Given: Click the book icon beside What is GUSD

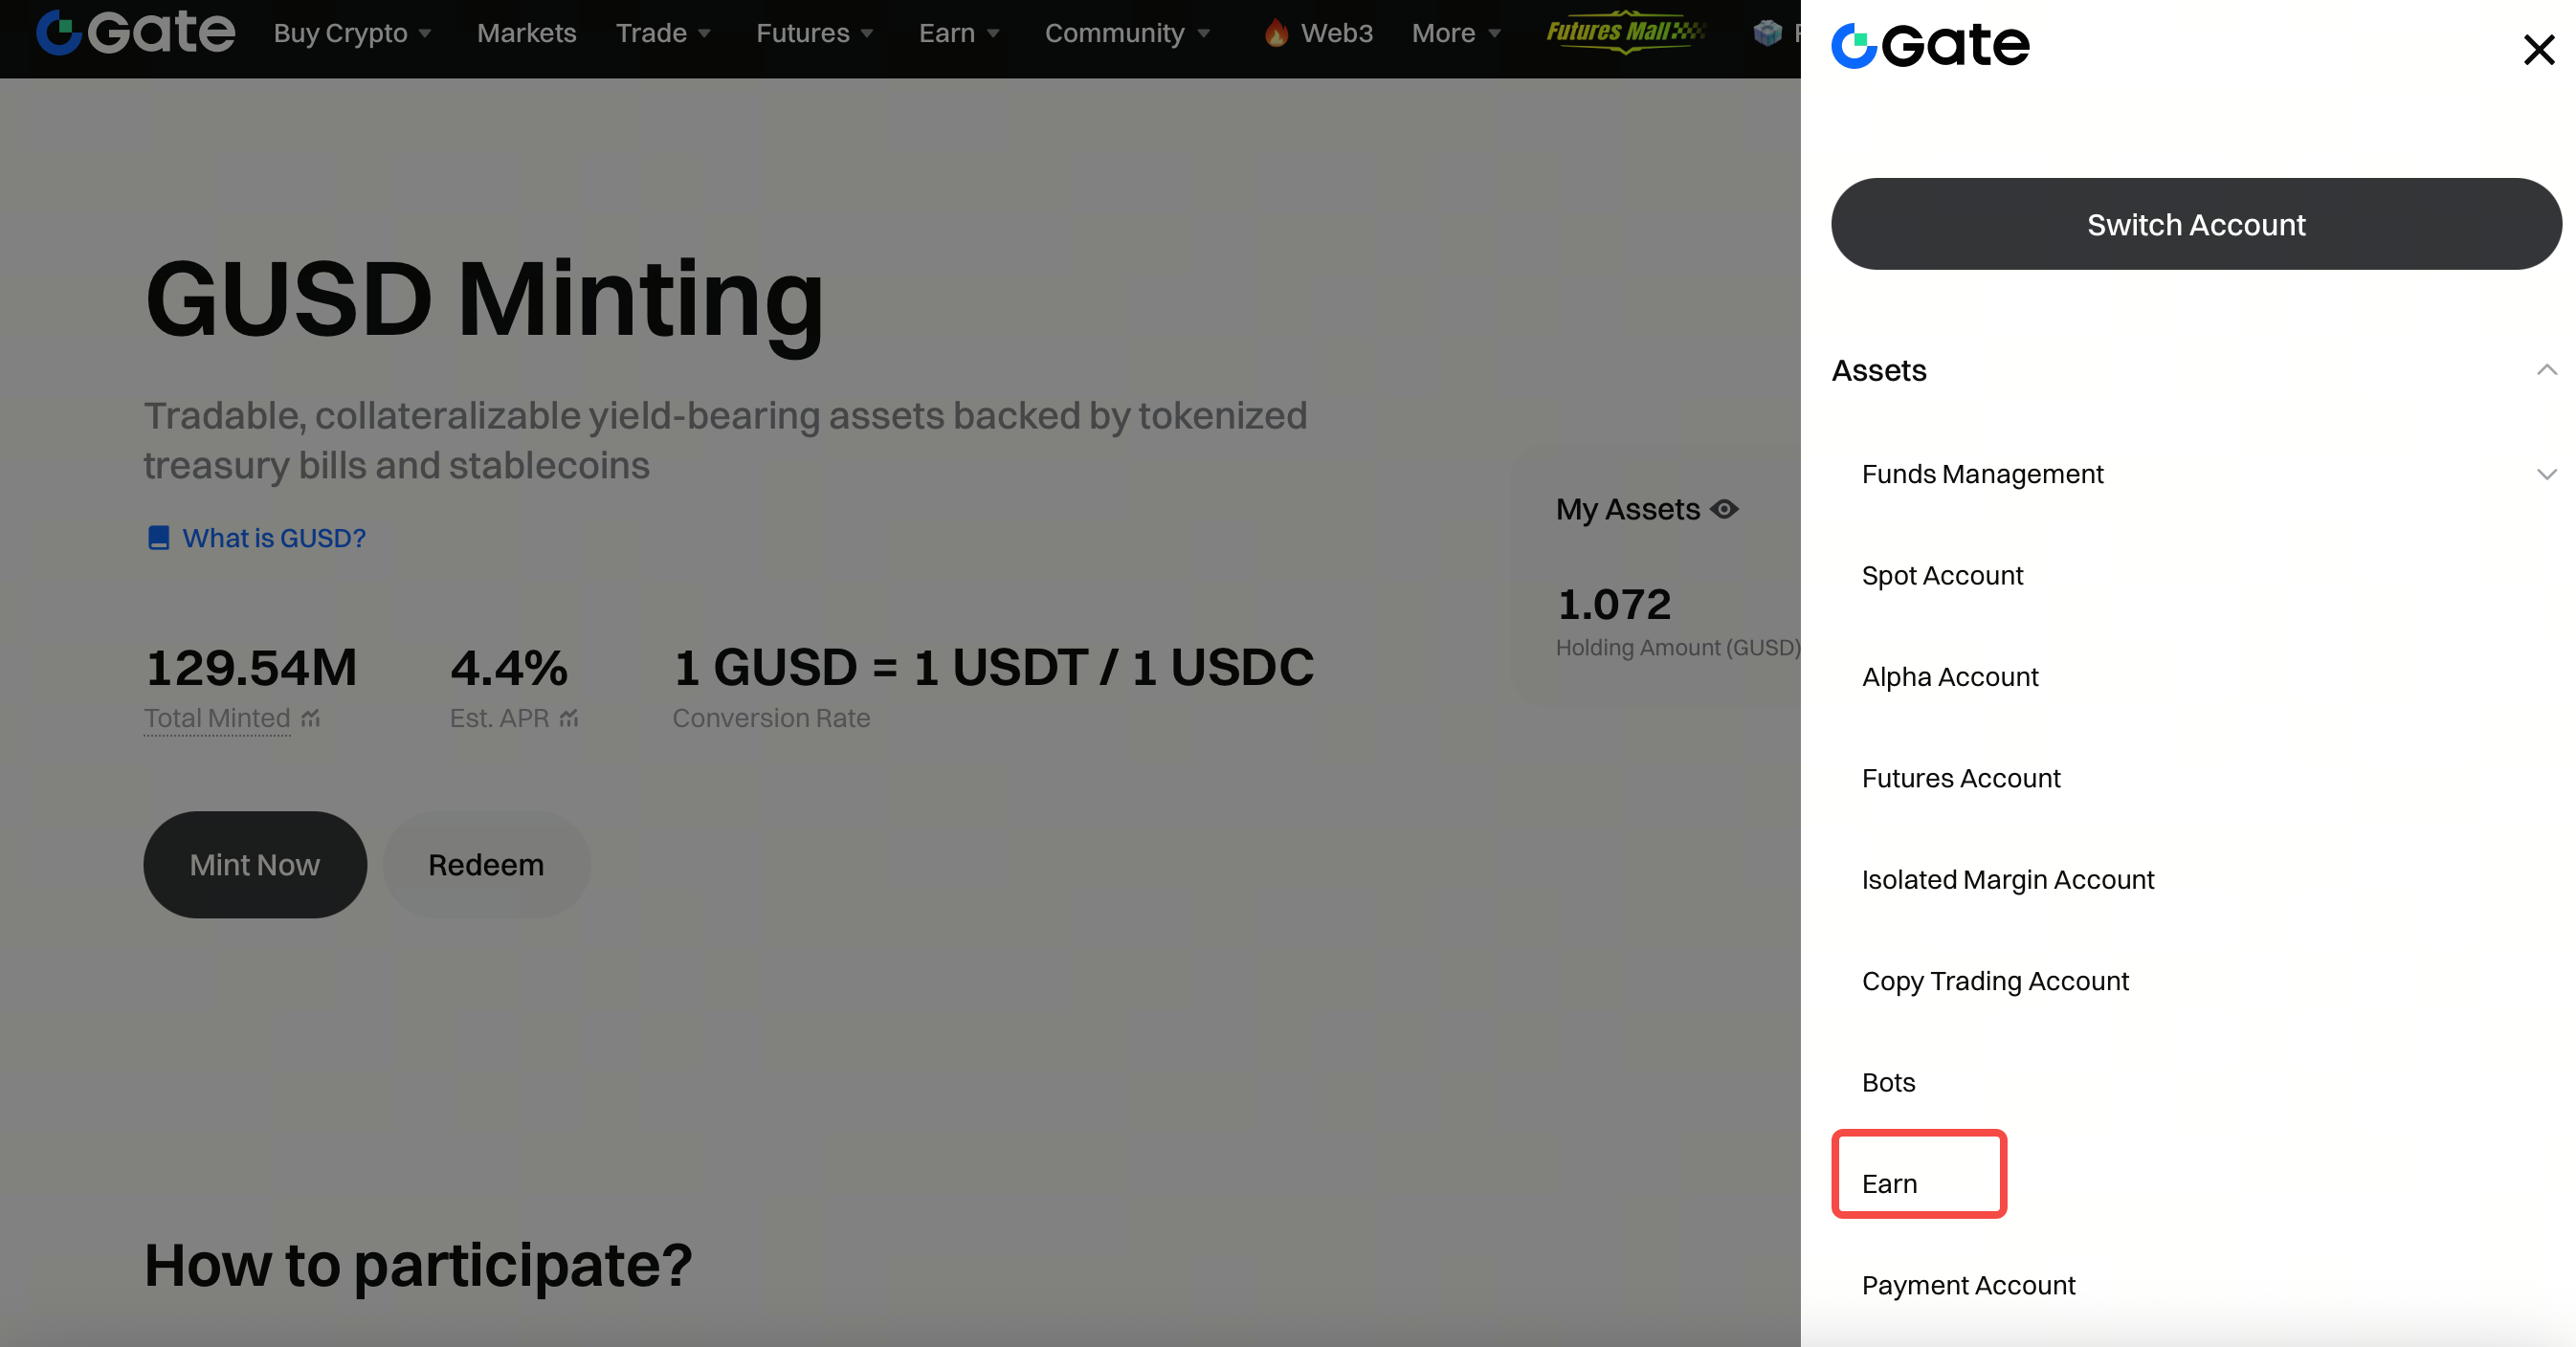Looking at the screenshot, I should 158,538.
